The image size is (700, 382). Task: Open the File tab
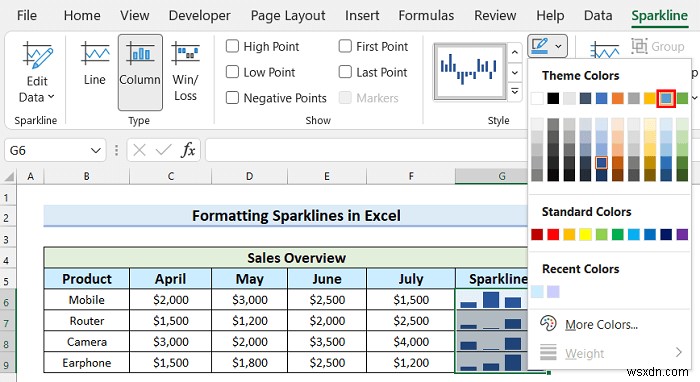(x=27, y=16)
